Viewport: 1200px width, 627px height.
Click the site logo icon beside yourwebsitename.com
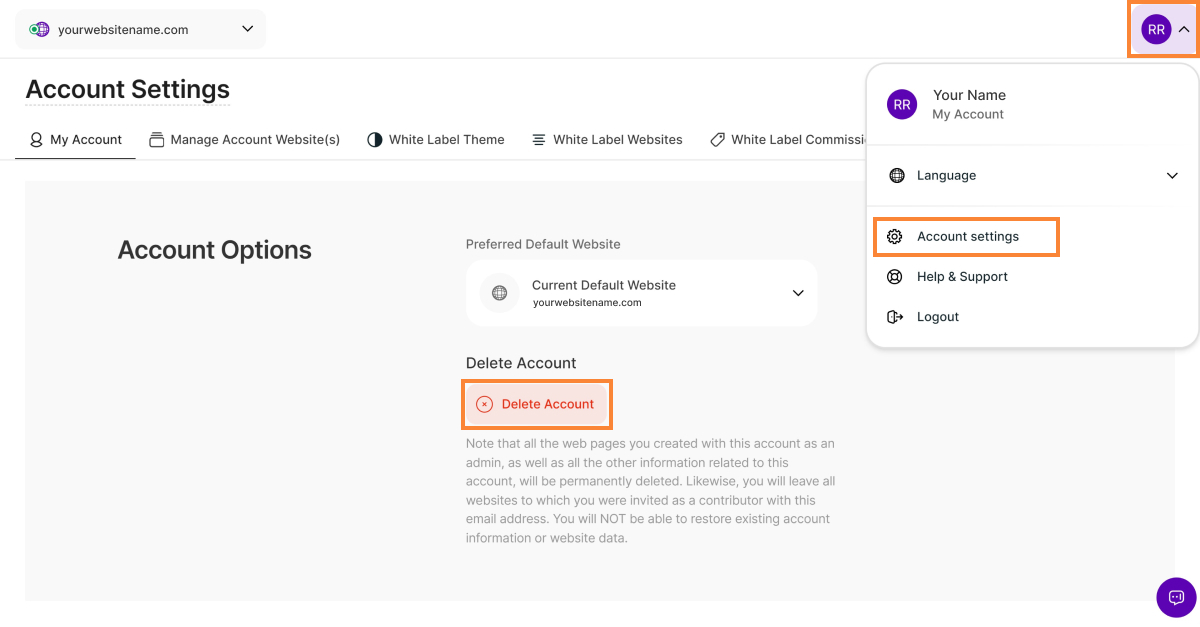(x=39, y=30)
